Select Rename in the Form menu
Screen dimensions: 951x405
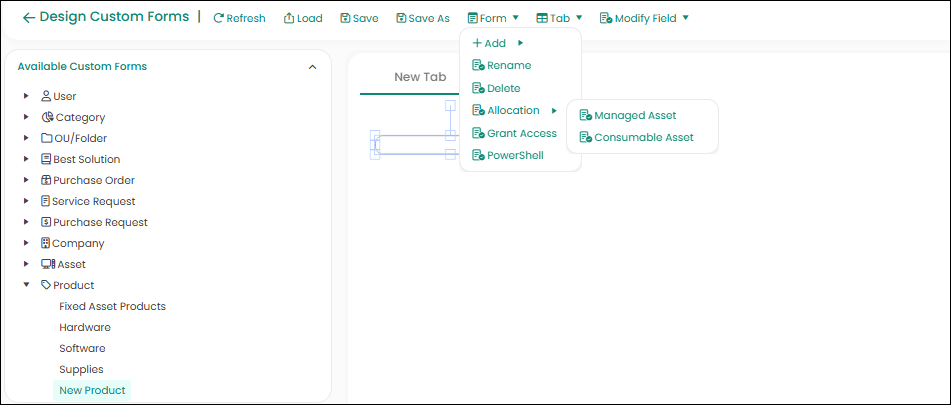click(x=508, y=65)
